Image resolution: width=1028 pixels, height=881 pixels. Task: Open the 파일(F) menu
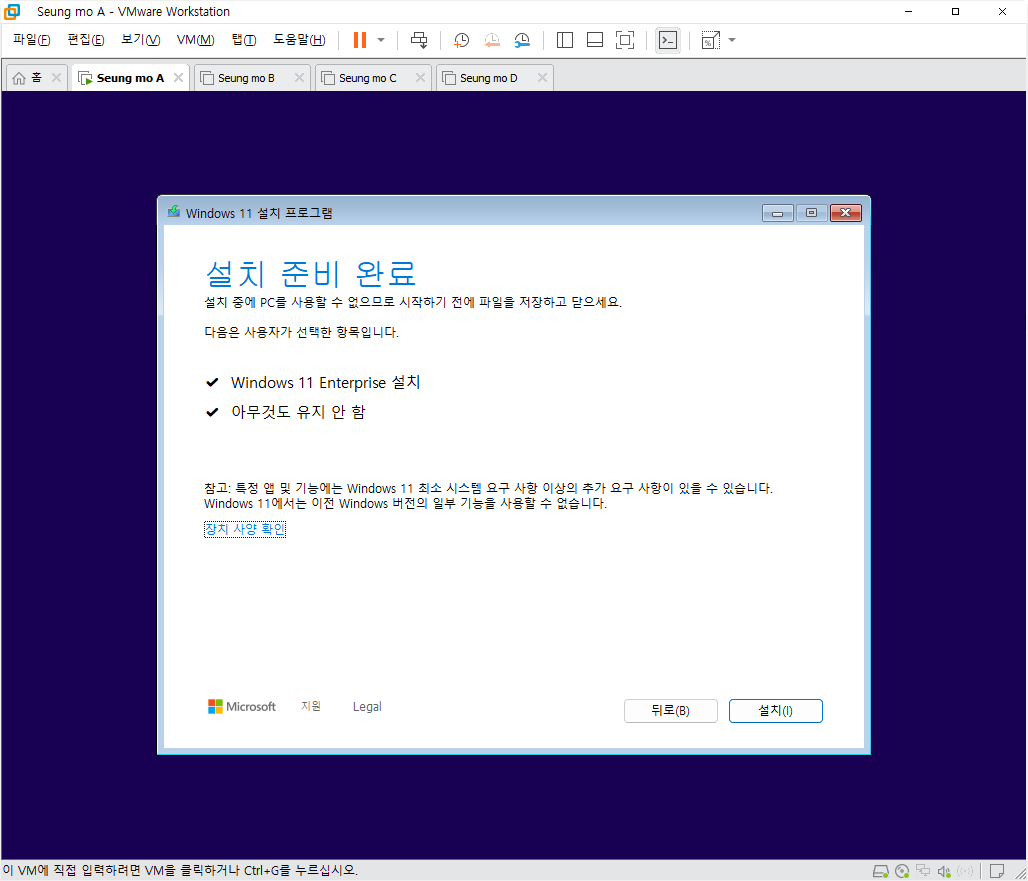point(31,40)
